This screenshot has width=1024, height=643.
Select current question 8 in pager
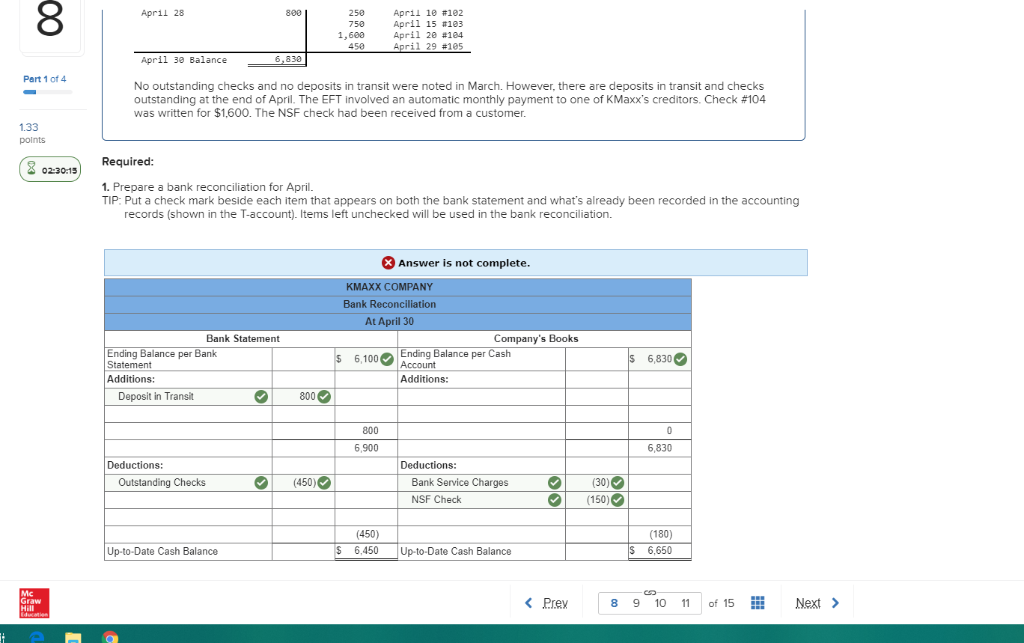click(614, 603)
